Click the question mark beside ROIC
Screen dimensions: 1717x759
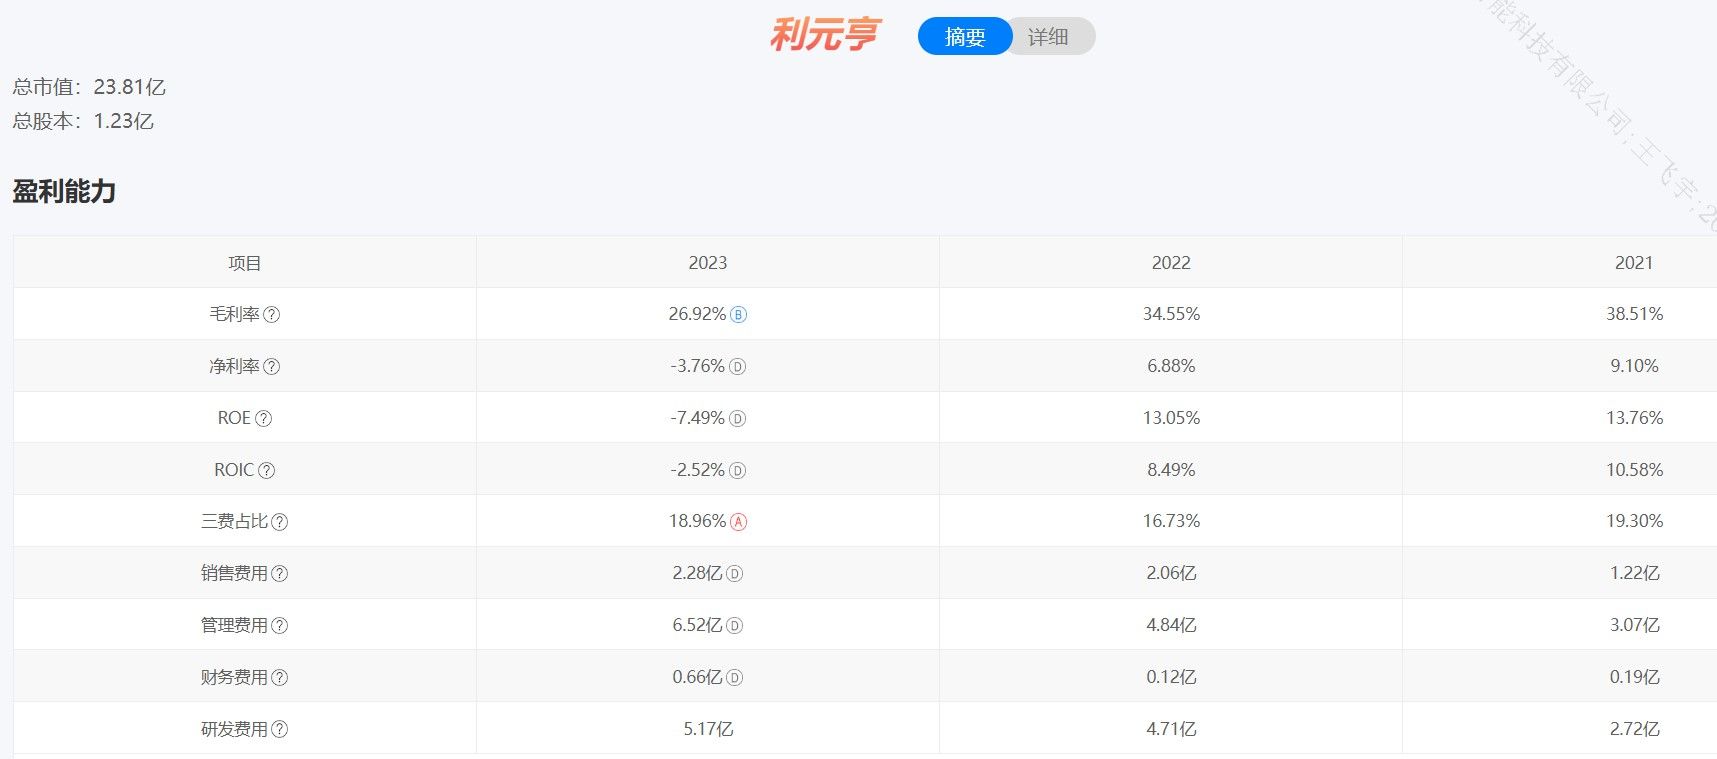coord(267,471)
